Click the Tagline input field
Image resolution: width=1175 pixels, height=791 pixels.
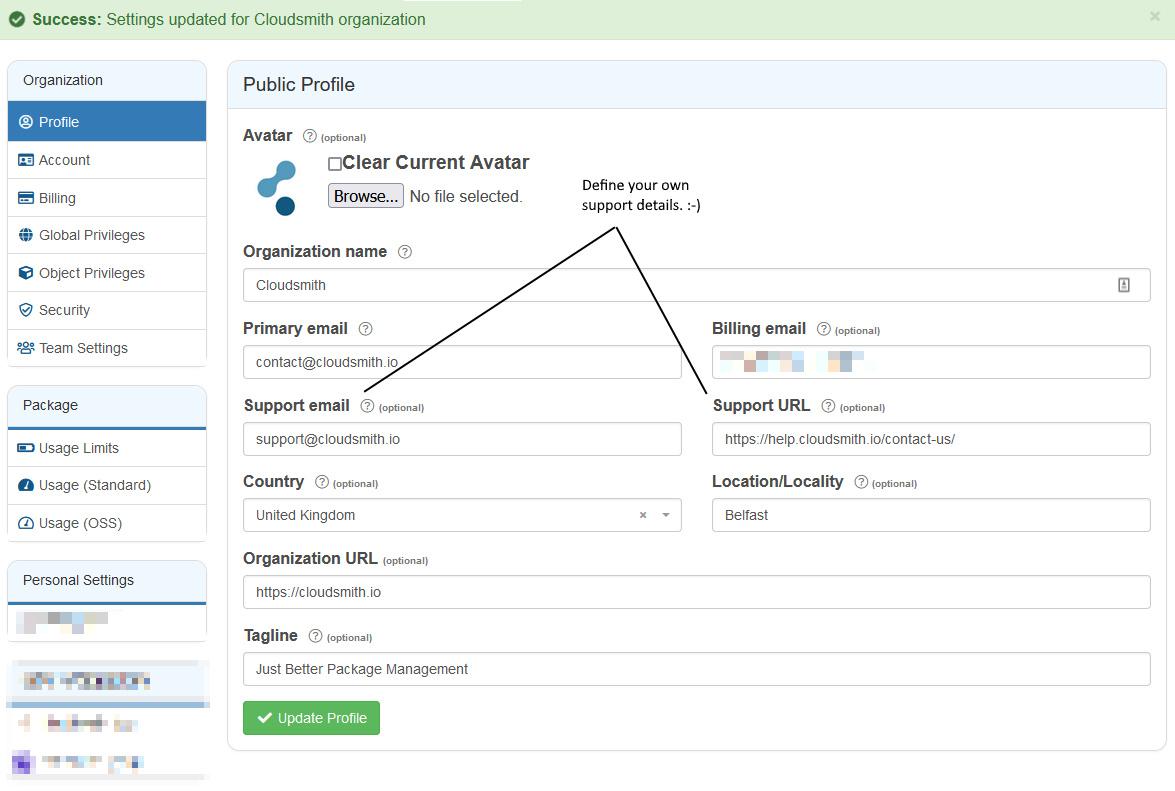[x=696, y=669]
